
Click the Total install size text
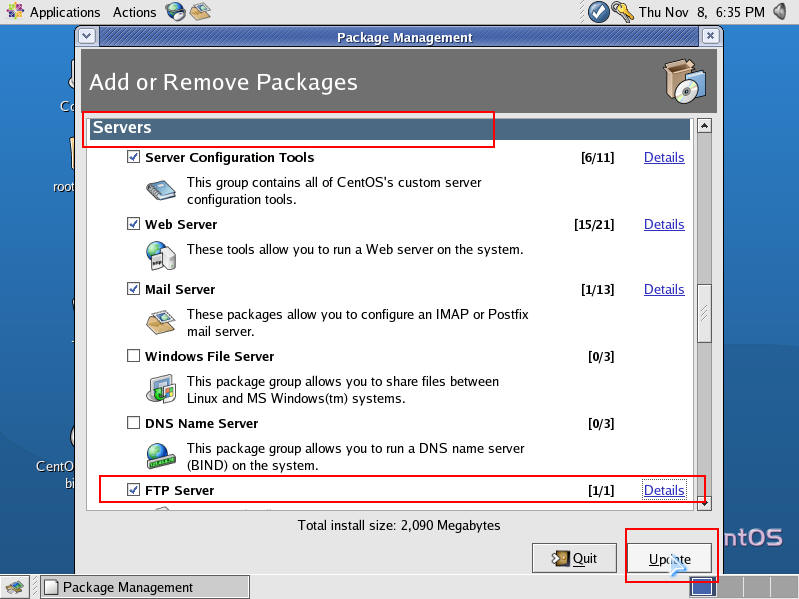point(399,525)
